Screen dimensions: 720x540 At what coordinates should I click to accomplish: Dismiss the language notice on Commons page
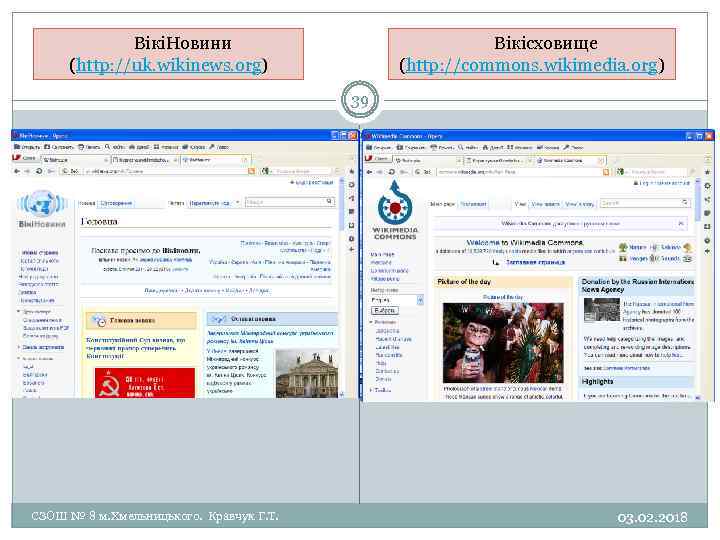(x=681, y=223)
